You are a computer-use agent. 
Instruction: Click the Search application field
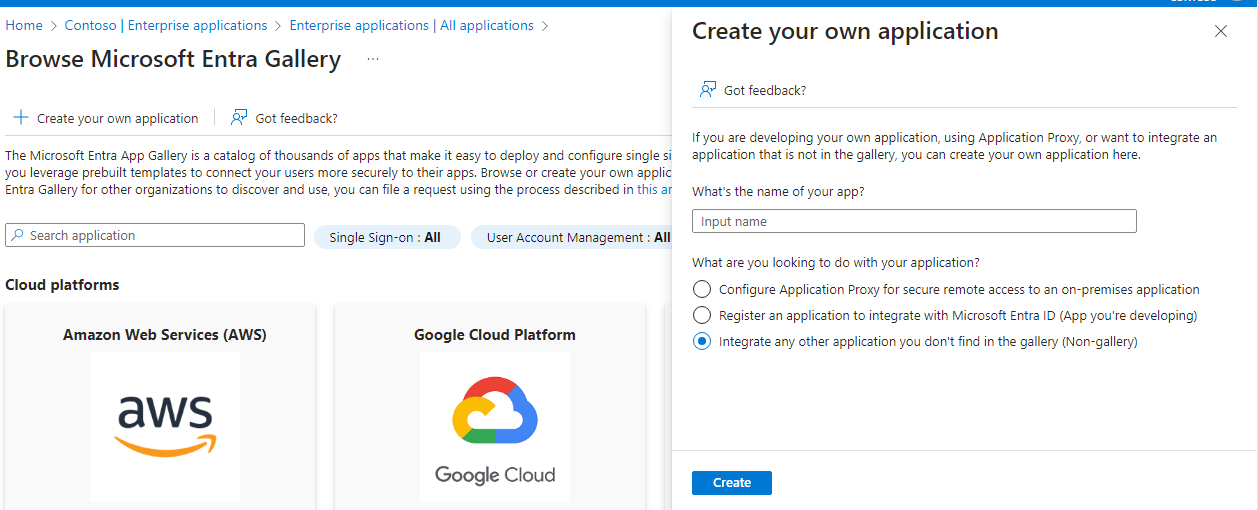155,235
